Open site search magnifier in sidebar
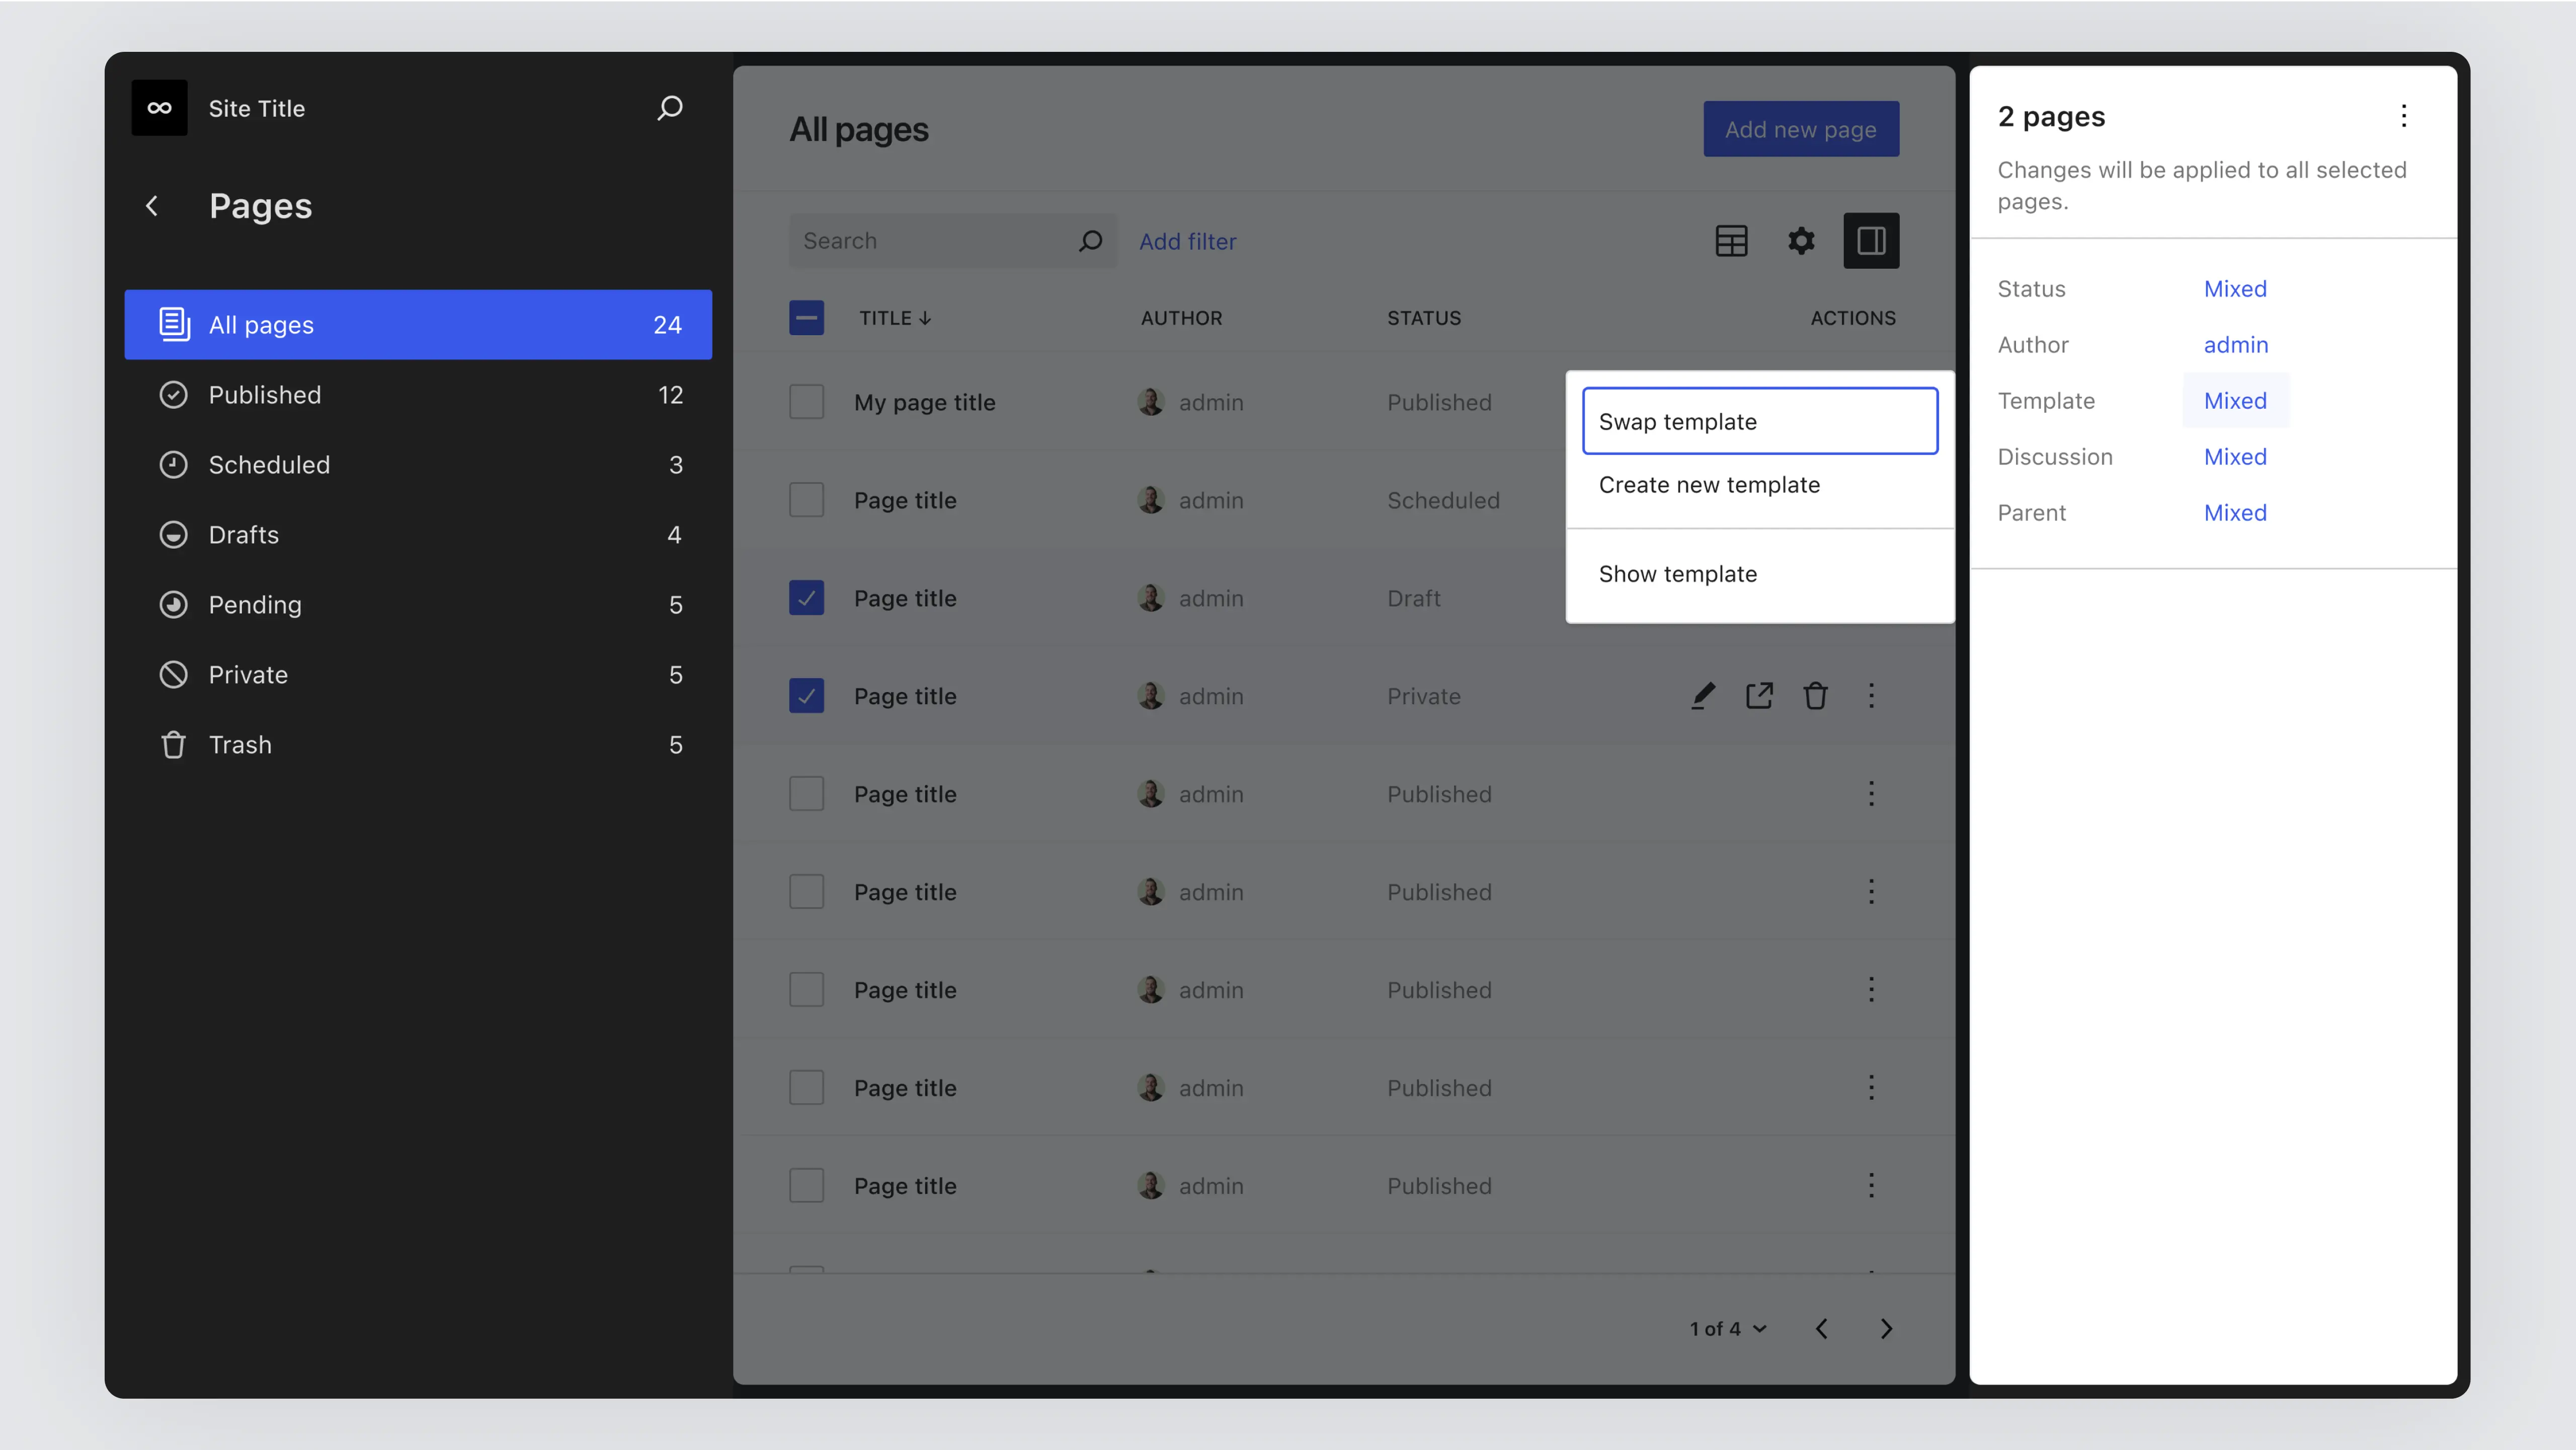This screenshot has height=1450, width=2576. click(x=670, y=107)
